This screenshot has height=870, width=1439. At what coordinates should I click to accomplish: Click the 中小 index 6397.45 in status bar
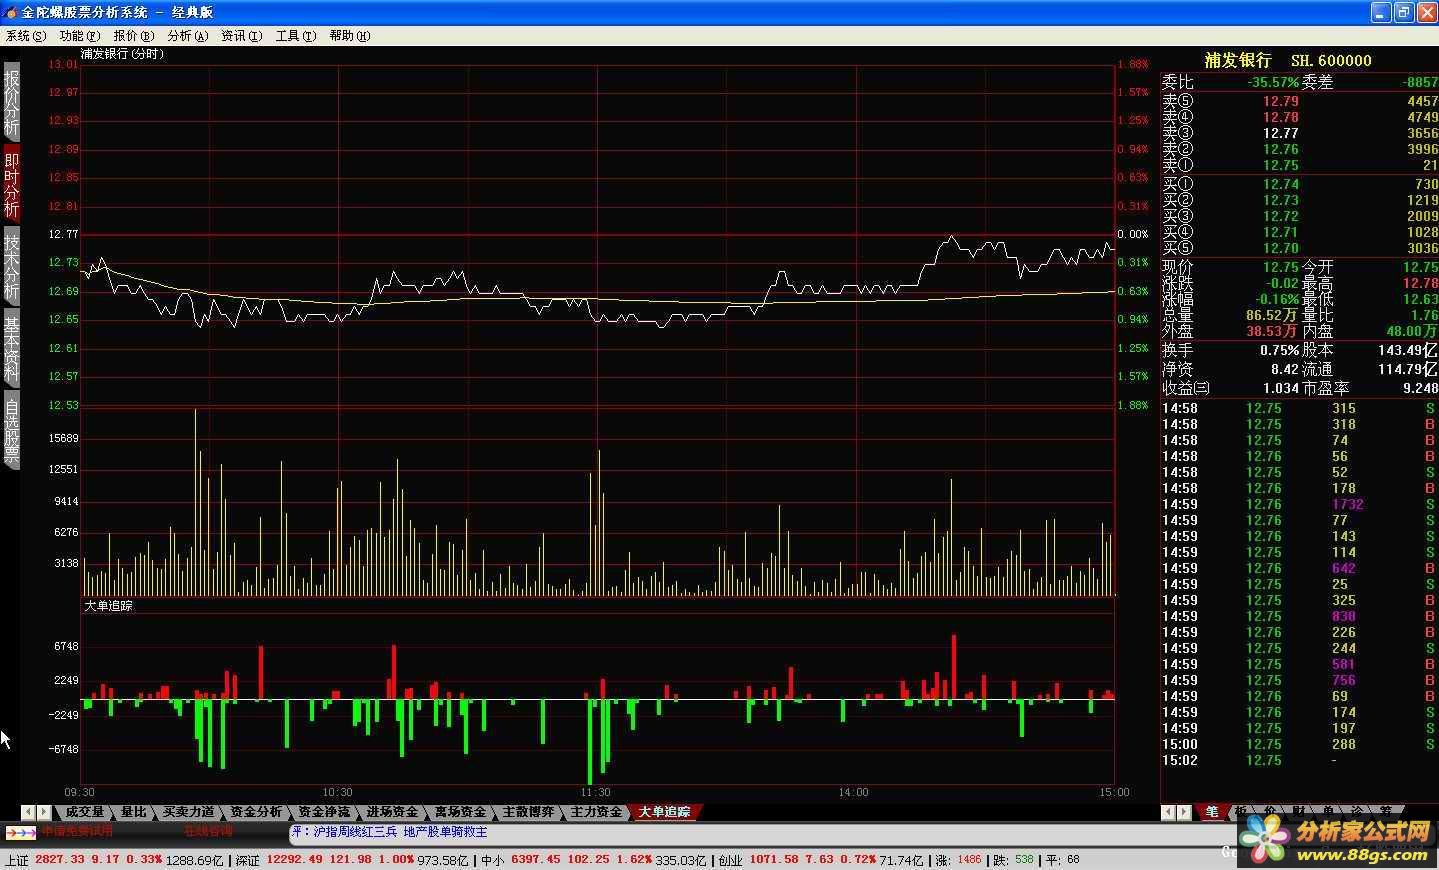pyautogui.click(x=536, y=860)
